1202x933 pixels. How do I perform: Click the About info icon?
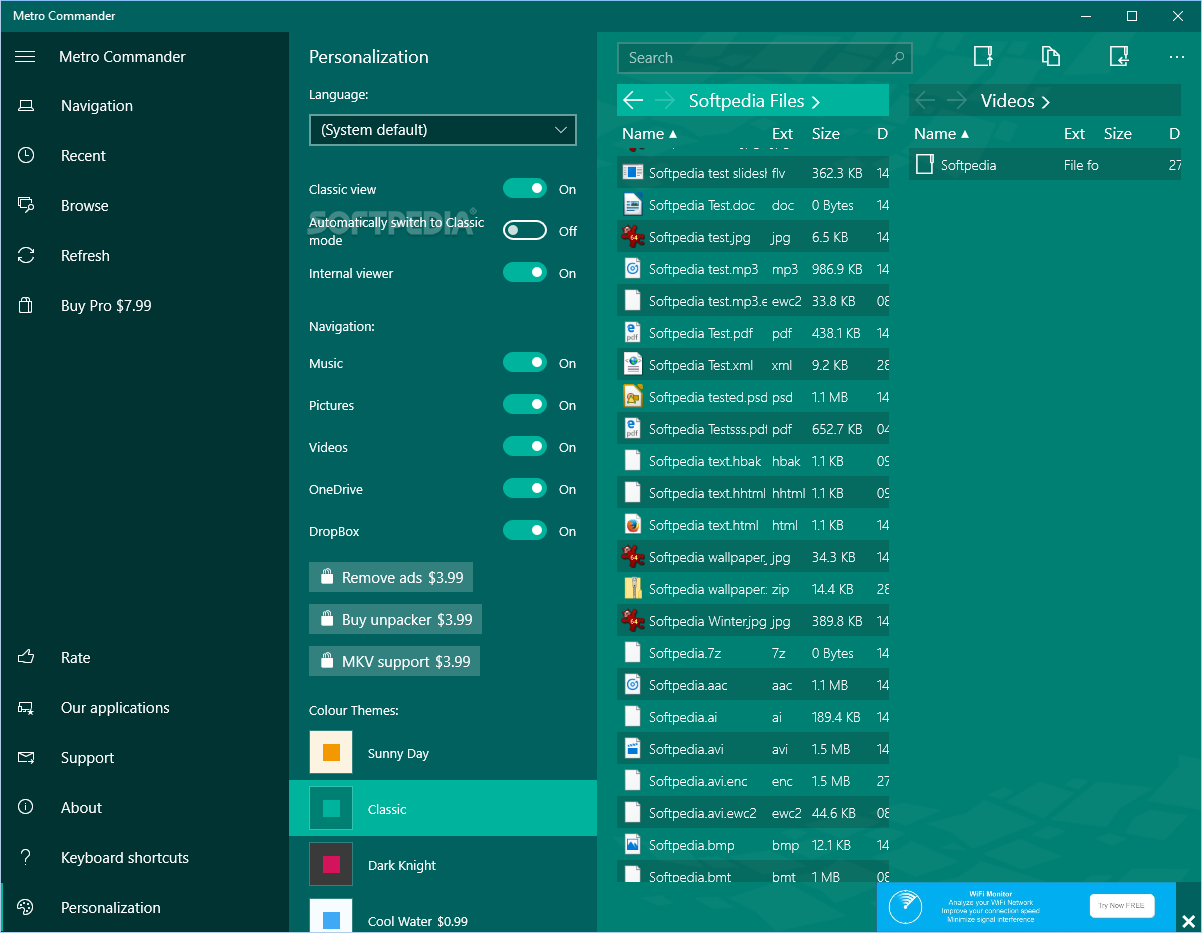click(26, 808)
